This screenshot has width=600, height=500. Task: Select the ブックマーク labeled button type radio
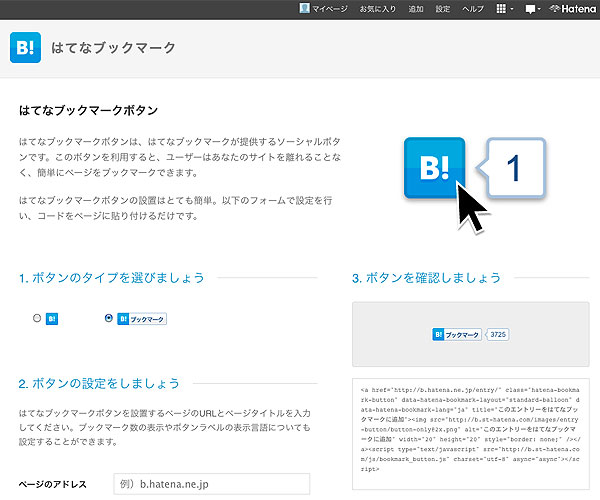tap(109, 318)
